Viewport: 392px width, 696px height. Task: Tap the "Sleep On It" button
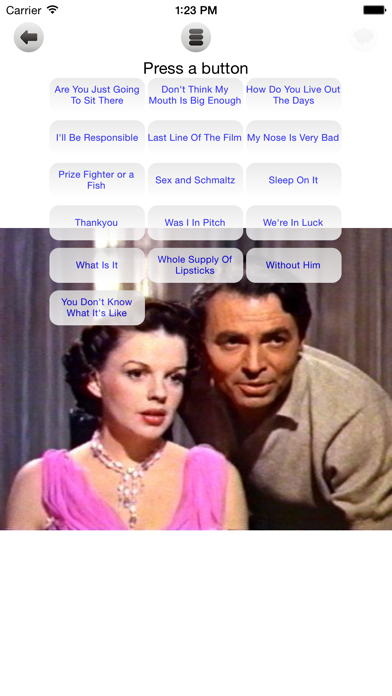(293, 180)
